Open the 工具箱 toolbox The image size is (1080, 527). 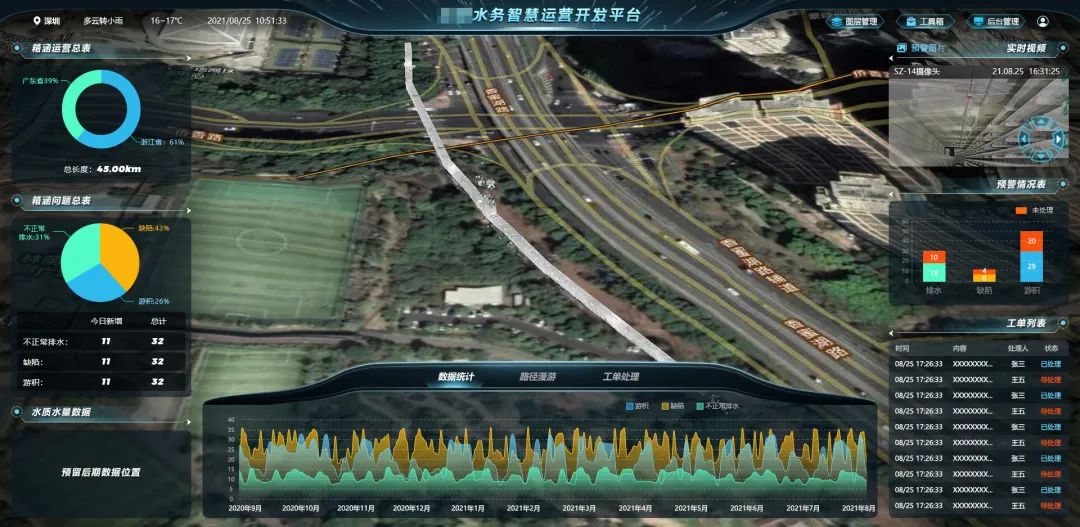coord(927,21)
